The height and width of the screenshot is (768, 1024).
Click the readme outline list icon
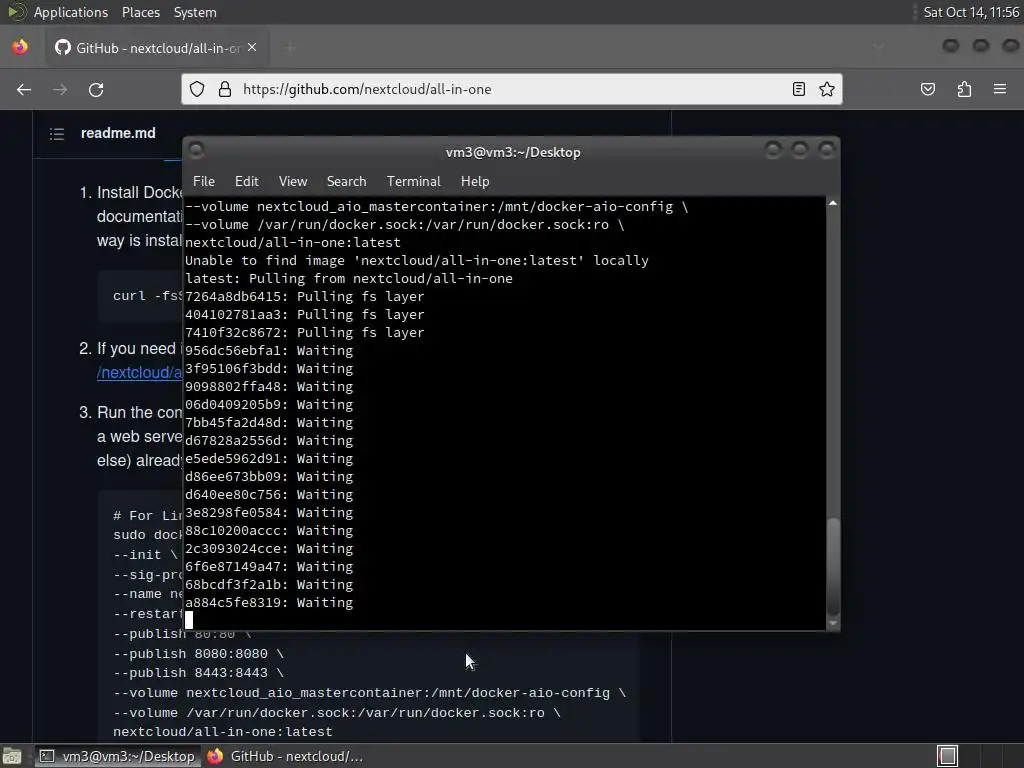(x=57, y=134)
